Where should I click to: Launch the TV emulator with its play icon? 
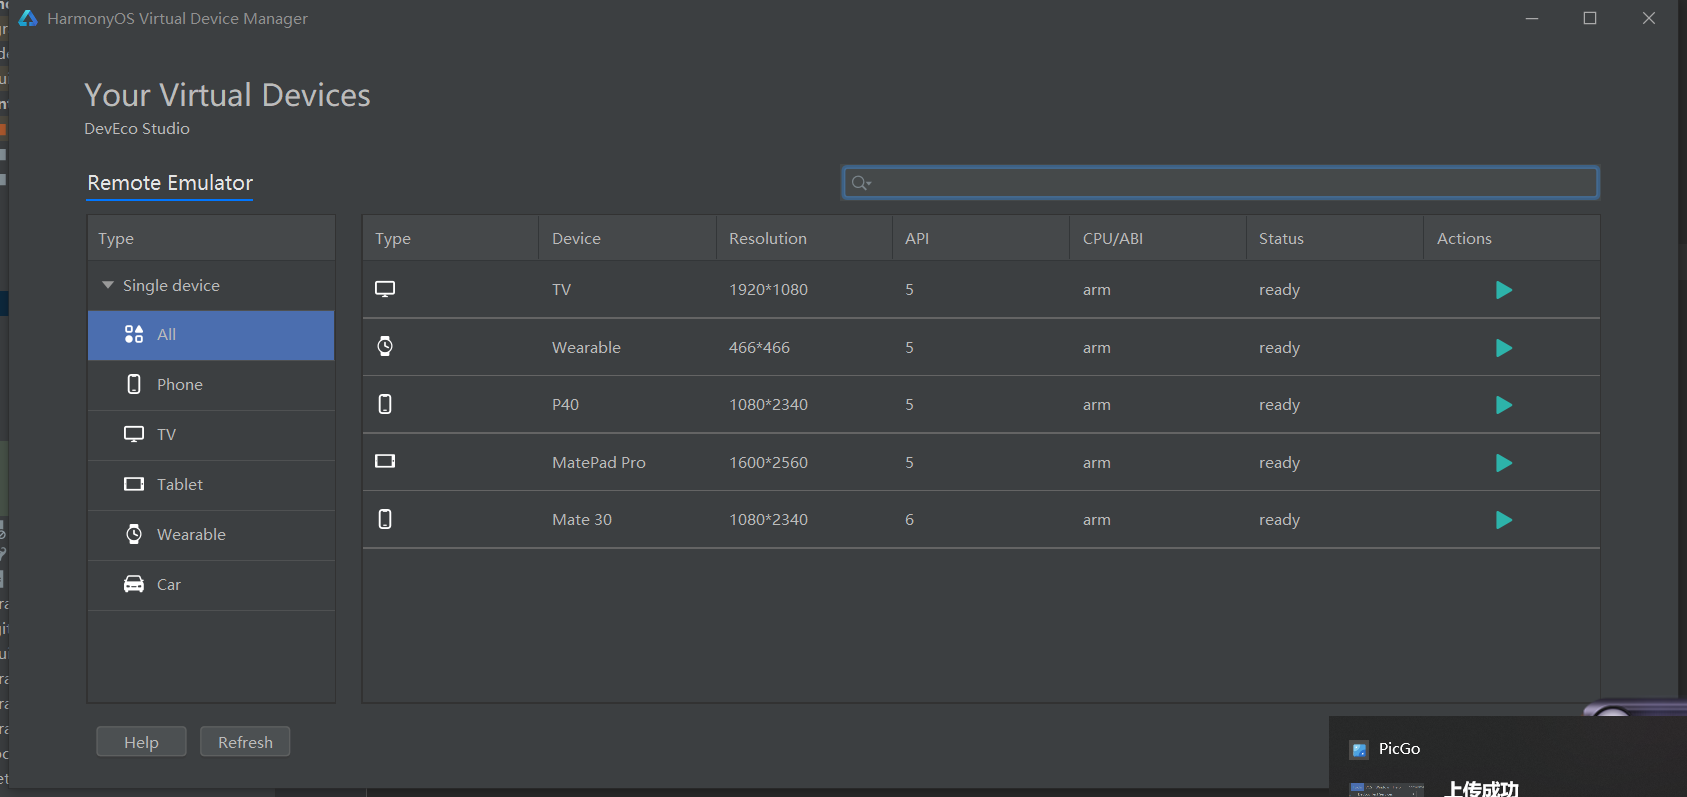(x=1503, y=290)
